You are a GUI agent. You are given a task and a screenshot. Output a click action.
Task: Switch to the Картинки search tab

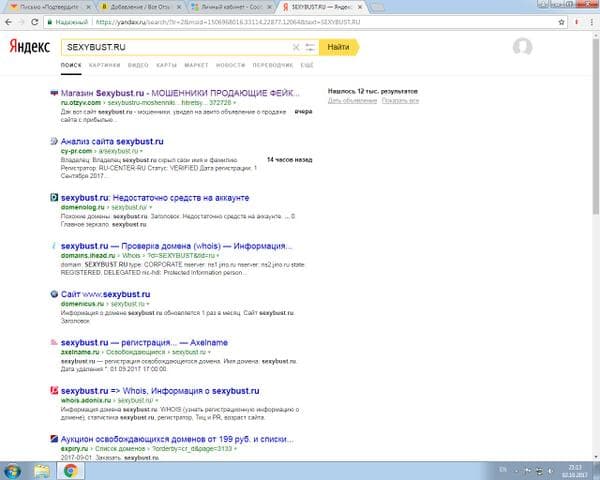(x=104, y=65)
